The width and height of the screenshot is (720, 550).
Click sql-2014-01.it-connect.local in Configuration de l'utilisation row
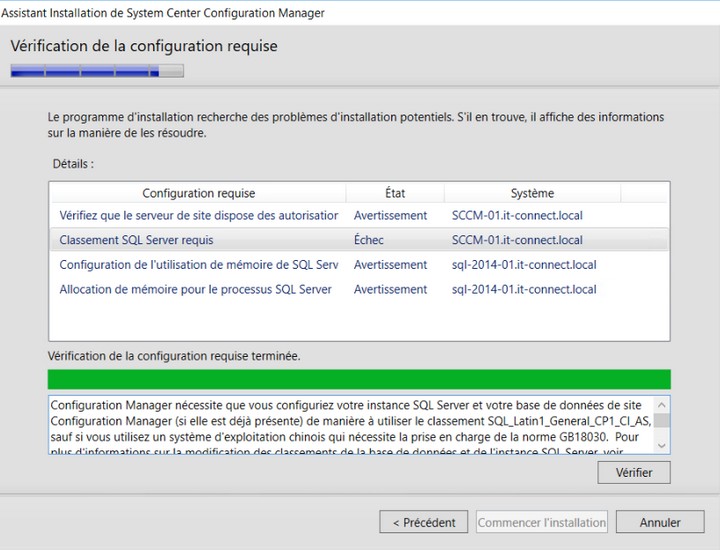[524, 265]
